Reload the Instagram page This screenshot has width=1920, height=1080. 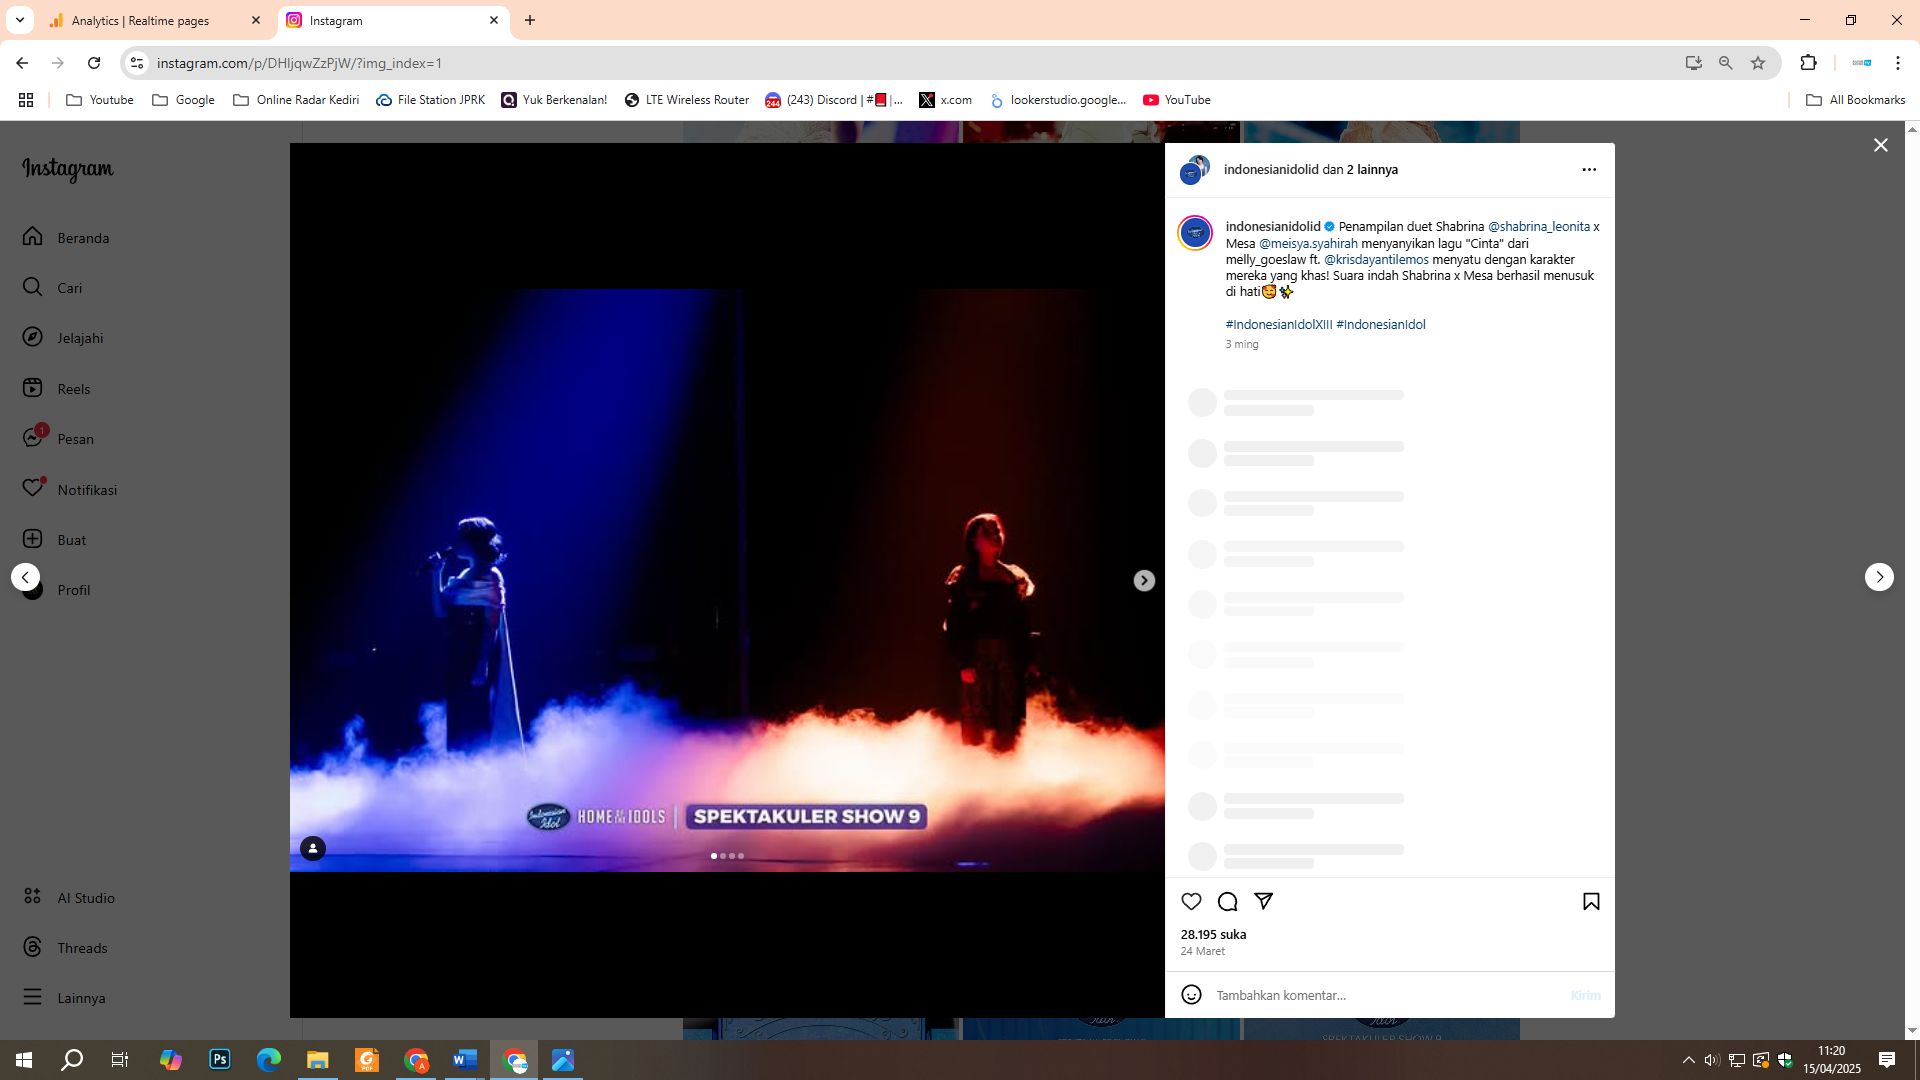(94, 63)
